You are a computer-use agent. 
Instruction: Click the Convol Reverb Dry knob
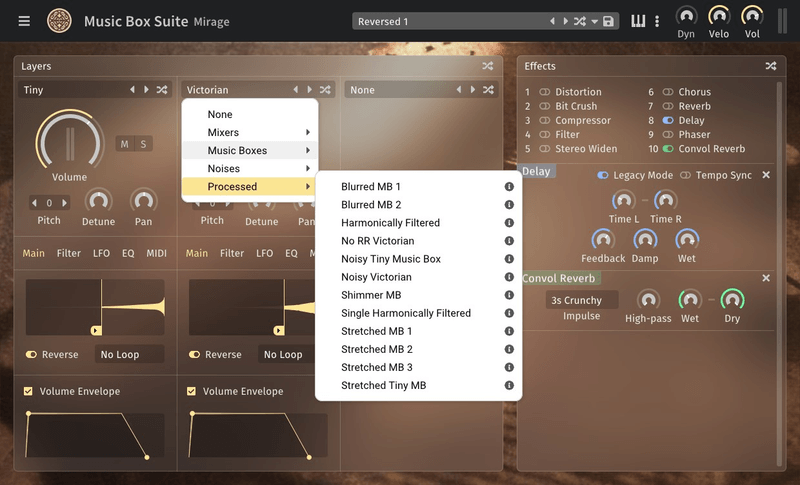(x=732, y=300)
